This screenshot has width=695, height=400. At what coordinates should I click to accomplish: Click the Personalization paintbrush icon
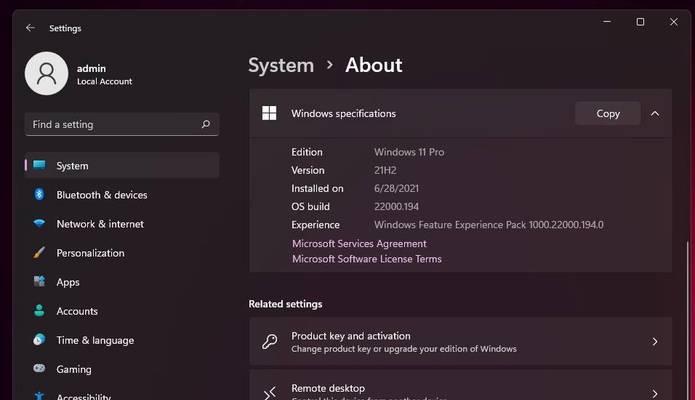[39, 253]
